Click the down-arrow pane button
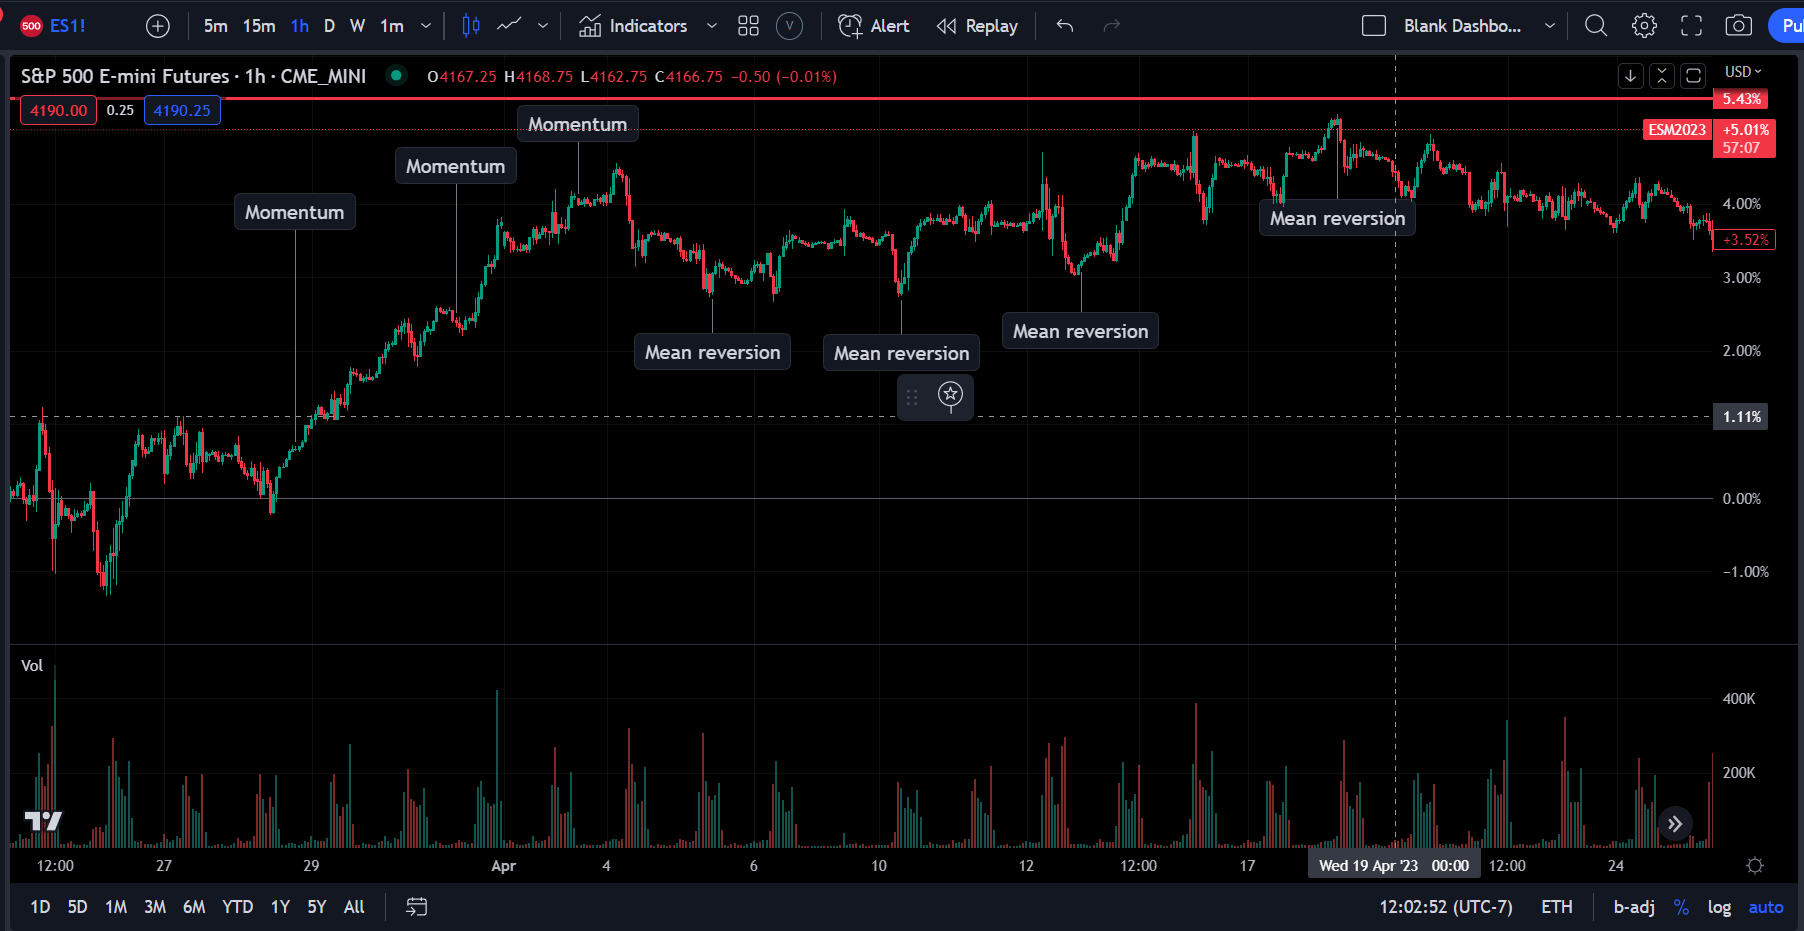 point(1631,76)
